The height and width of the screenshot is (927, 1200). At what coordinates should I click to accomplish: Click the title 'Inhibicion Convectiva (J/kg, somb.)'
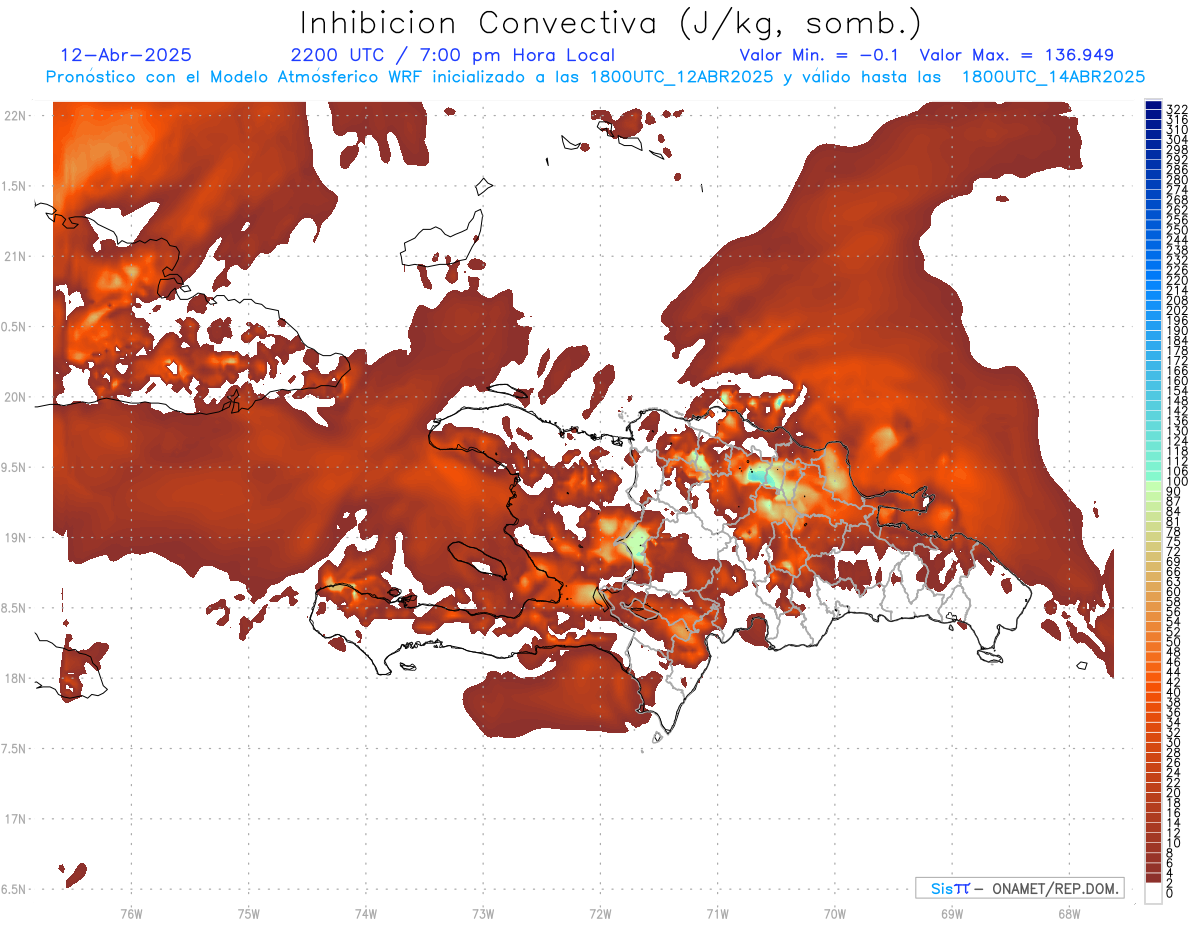coord(611,23)
